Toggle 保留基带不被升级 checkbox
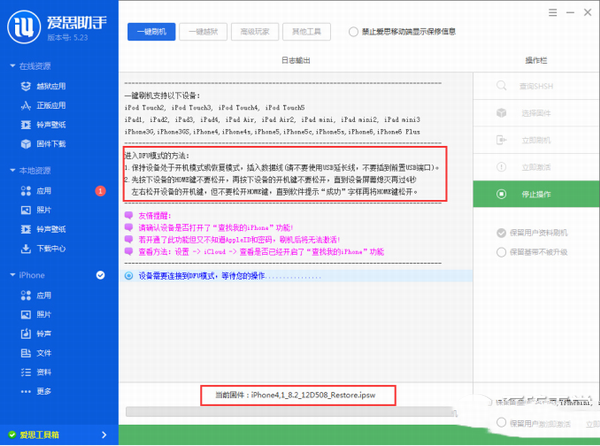The height and width of the screenshot is (446, 600). [501, 252]
